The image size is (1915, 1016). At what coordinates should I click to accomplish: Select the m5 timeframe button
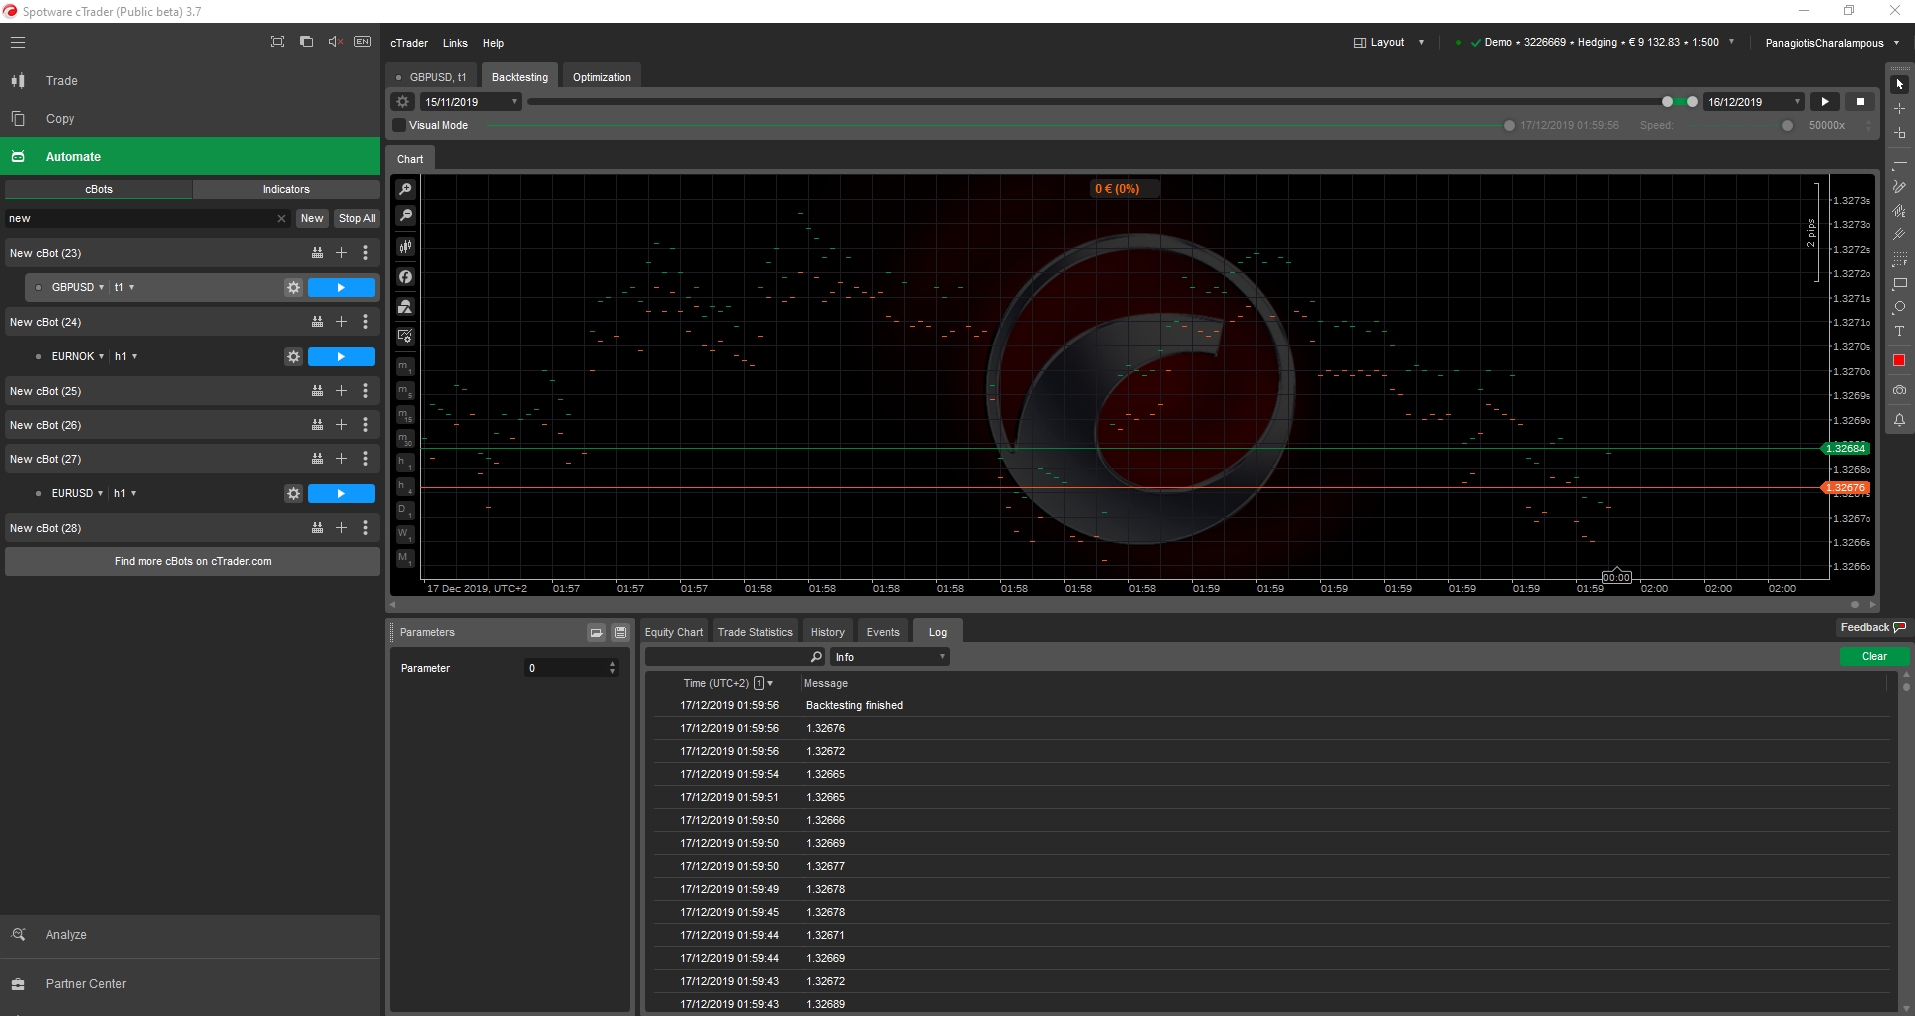point(405,391)
